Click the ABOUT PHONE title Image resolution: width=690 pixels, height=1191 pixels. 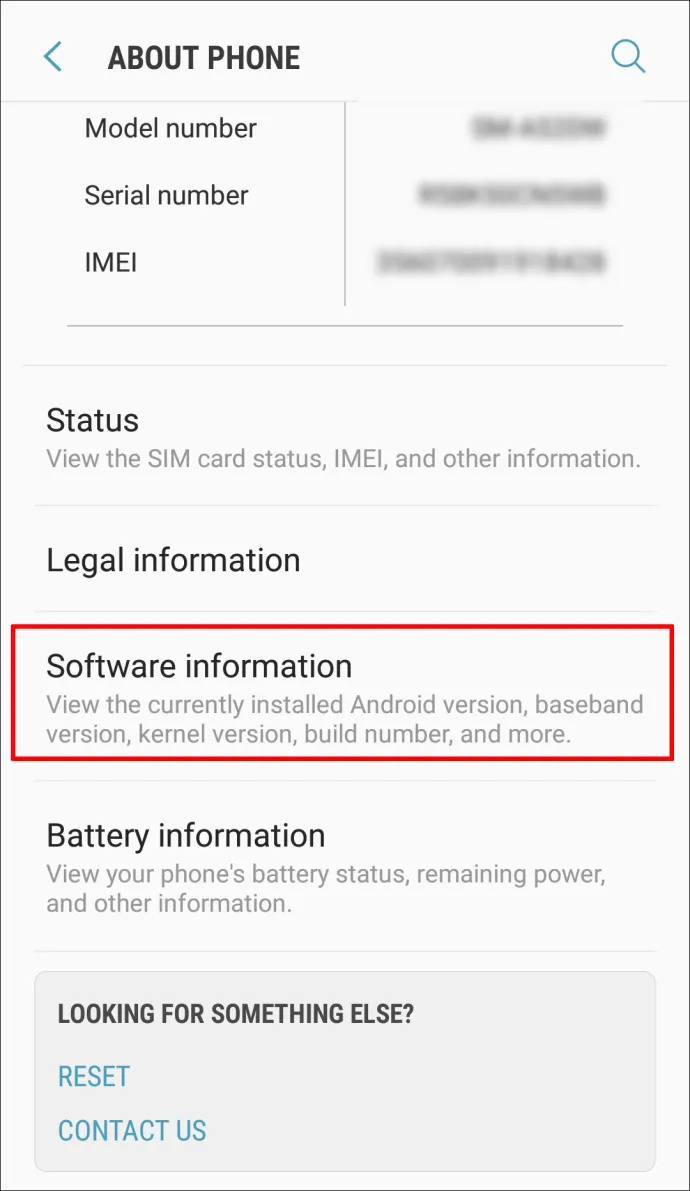[204, 58]
